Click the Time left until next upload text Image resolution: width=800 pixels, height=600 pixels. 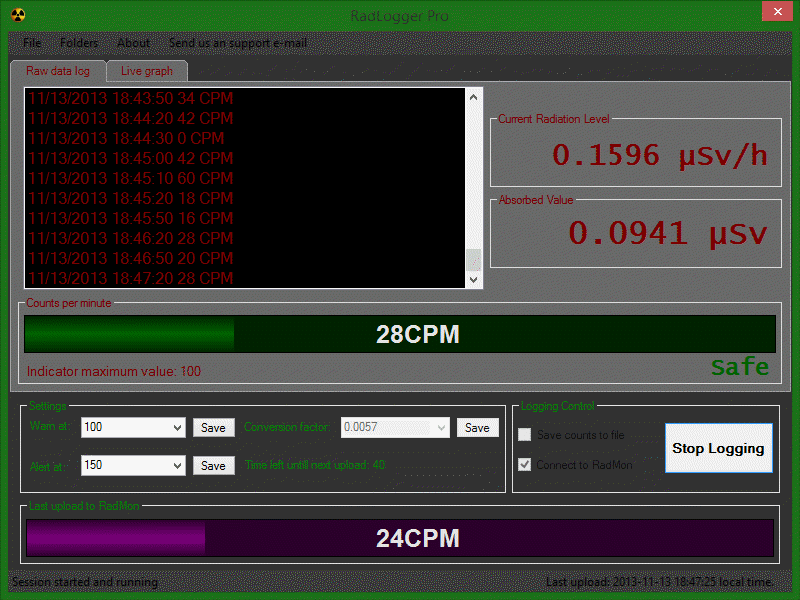(x=315, y=465)
